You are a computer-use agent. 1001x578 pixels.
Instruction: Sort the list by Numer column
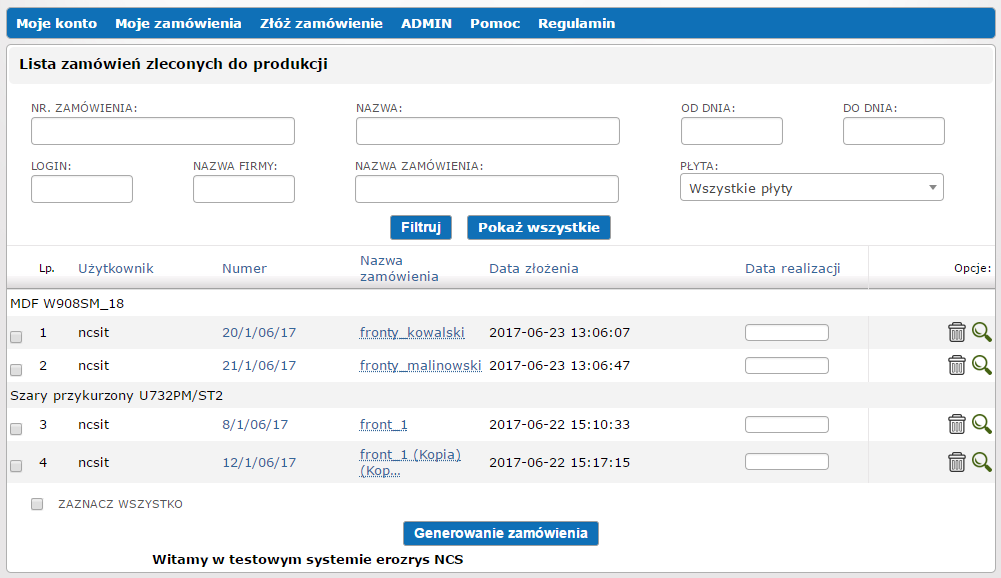tap(244, 268)
